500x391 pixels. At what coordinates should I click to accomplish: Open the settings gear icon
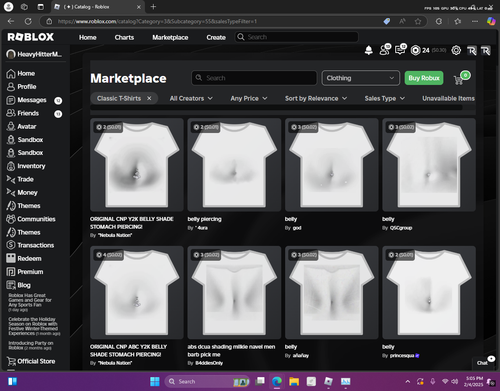point(456,50)
